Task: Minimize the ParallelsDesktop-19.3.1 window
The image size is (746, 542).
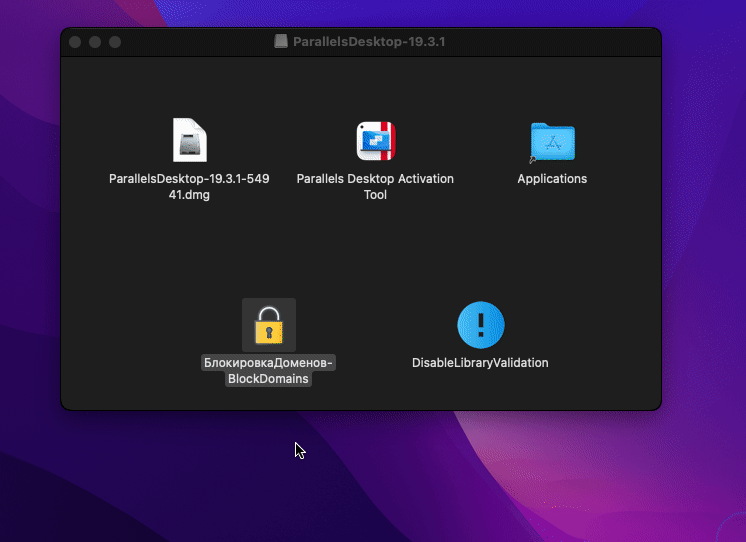Action: pos(95,42)
